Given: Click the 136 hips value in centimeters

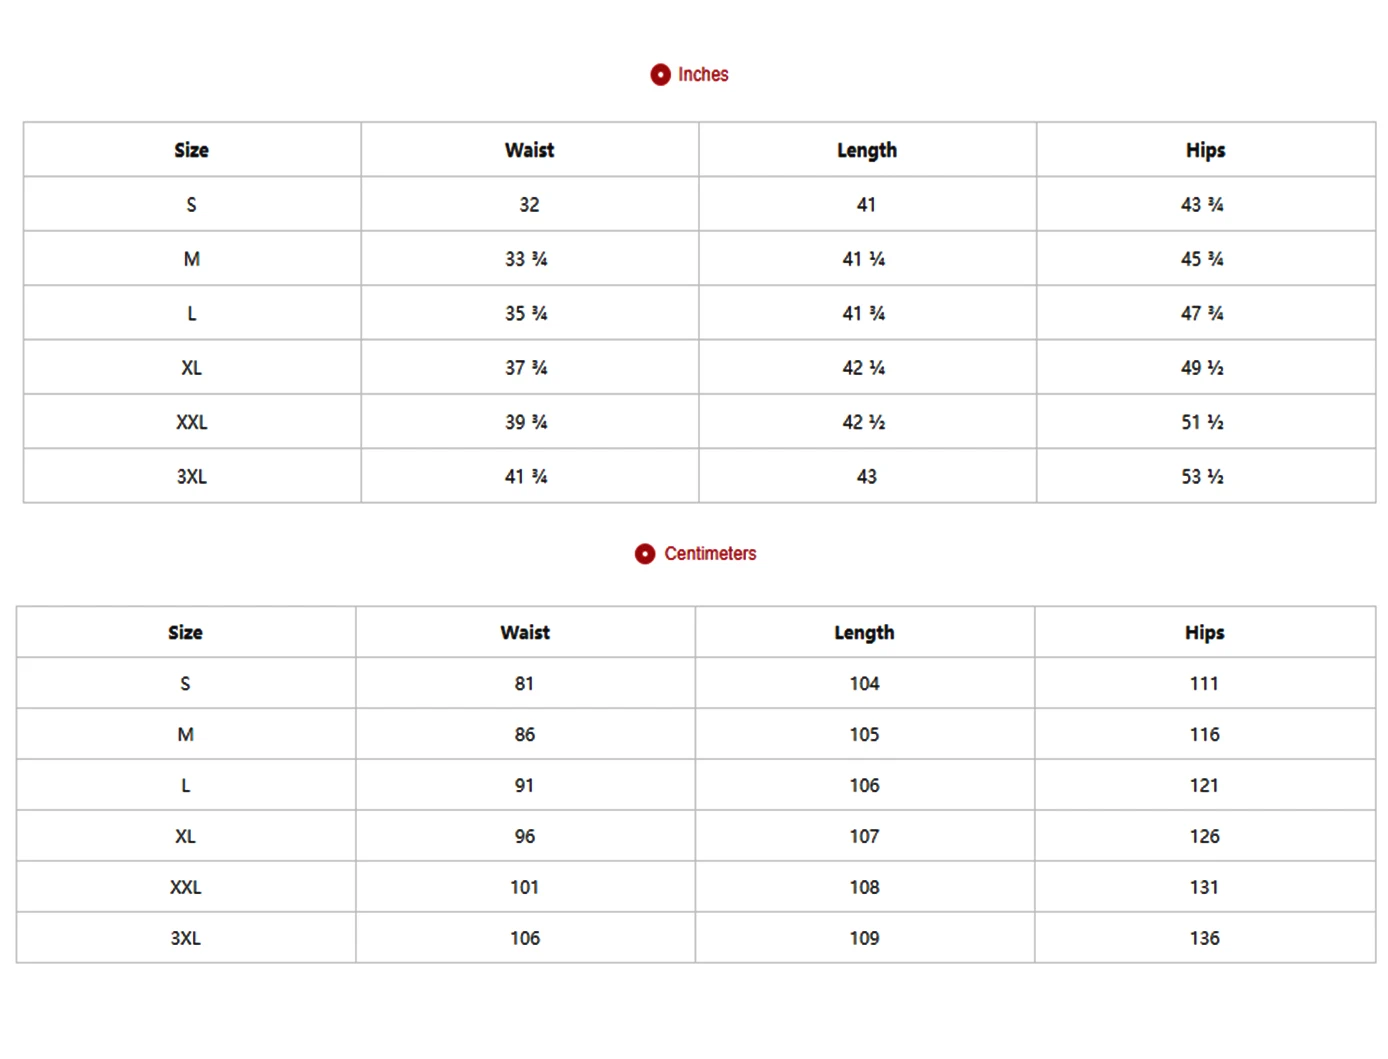Looking at the screenshot, I should (x=1204, y=939).
